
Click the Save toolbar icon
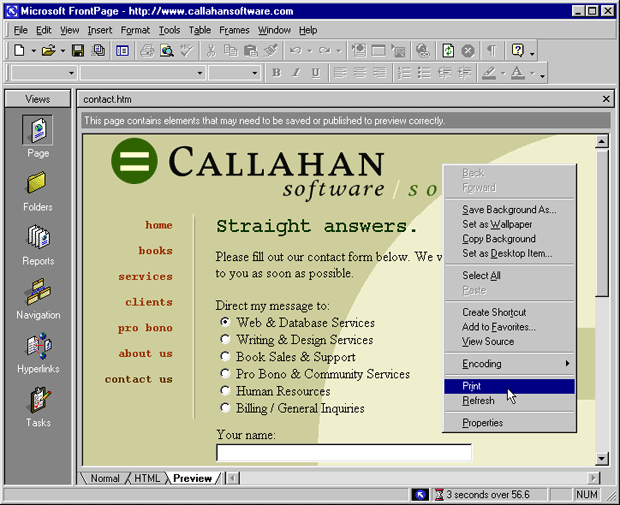77,50
